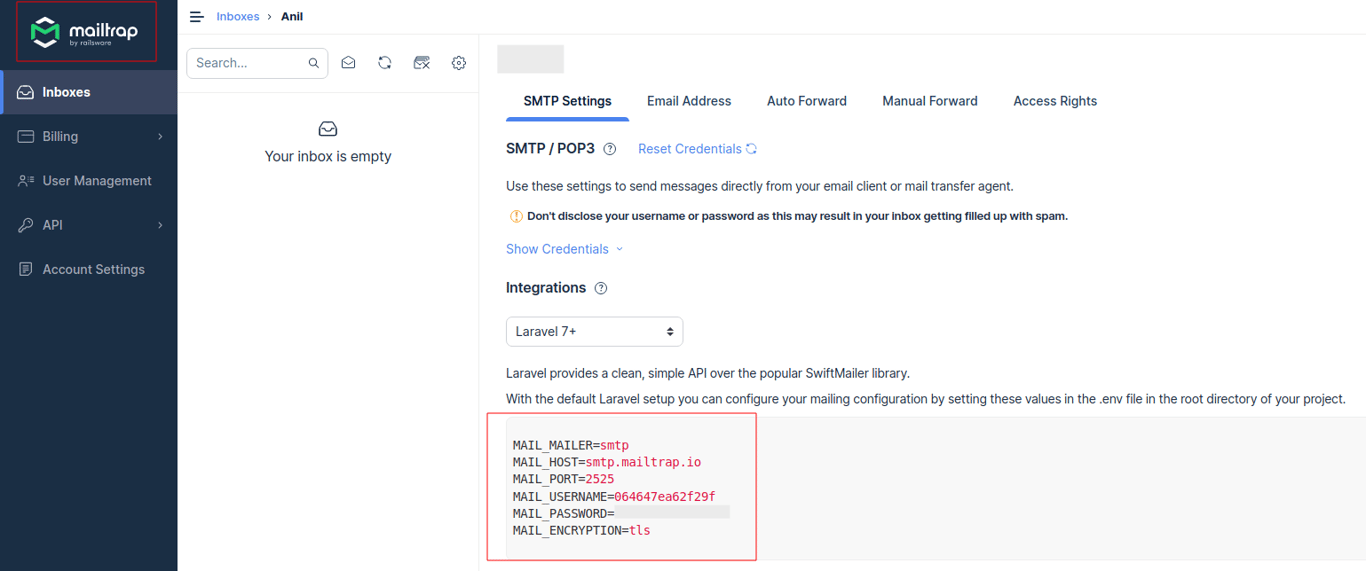Image resolution: width=1366 pixels, height=571 pixels.
Task: Click the help icon next to SMTP / POP3
Action: [x=610, y=149]
